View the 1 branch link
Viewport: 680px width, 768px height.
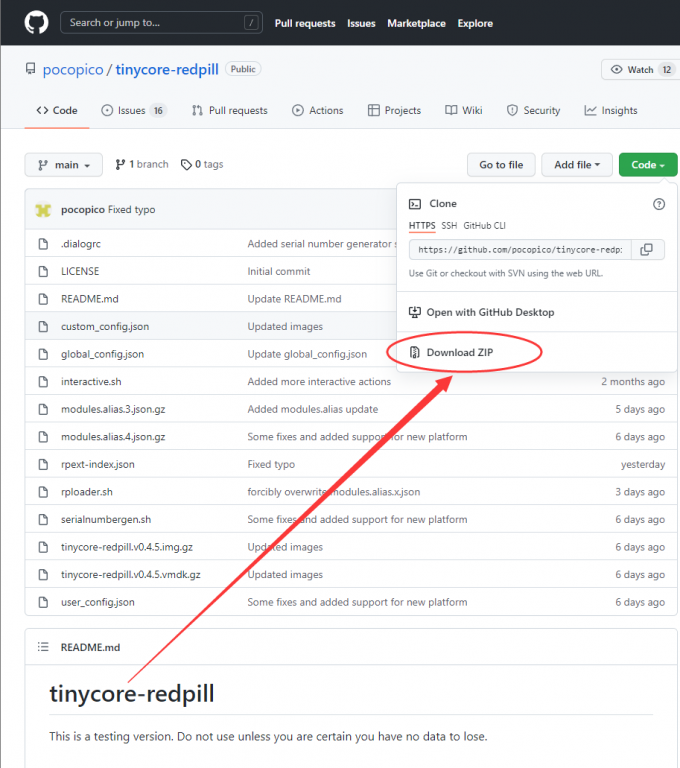pos(142,165)
